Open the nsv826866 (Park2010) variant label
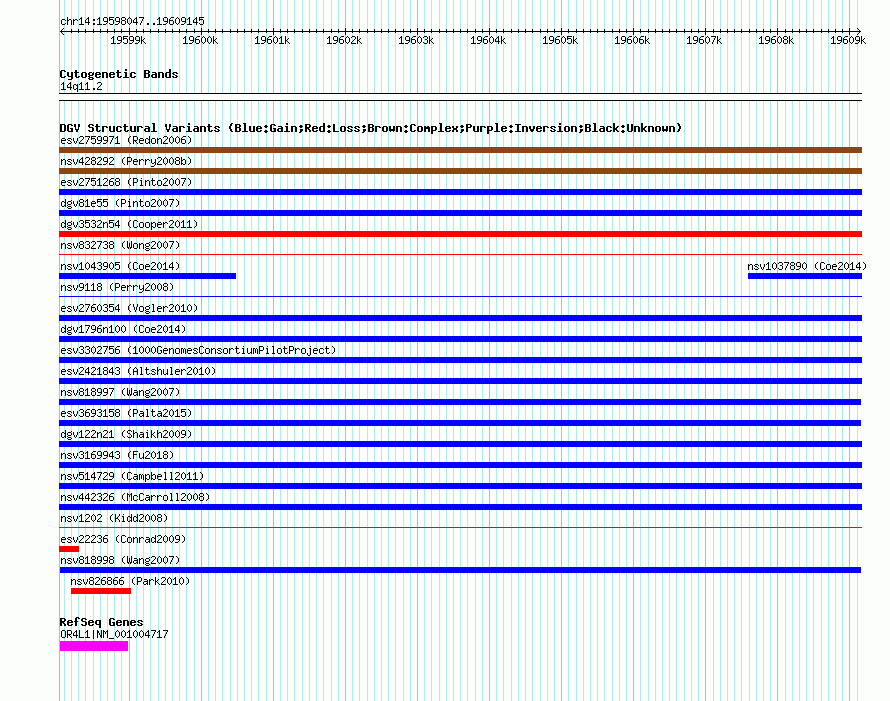 coord(130,581)
